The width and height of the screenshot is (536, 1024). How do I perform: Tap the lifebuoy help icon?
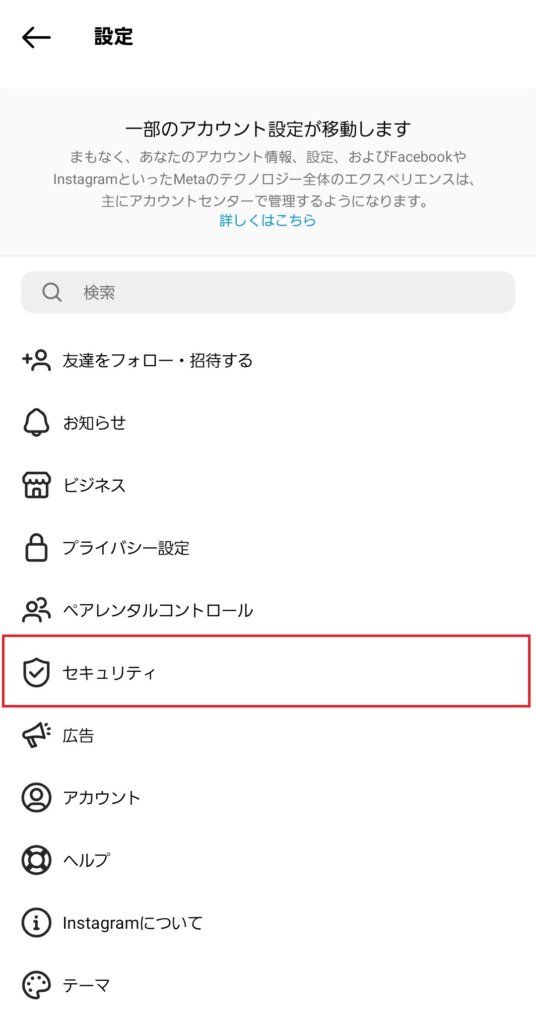(36, 860)
